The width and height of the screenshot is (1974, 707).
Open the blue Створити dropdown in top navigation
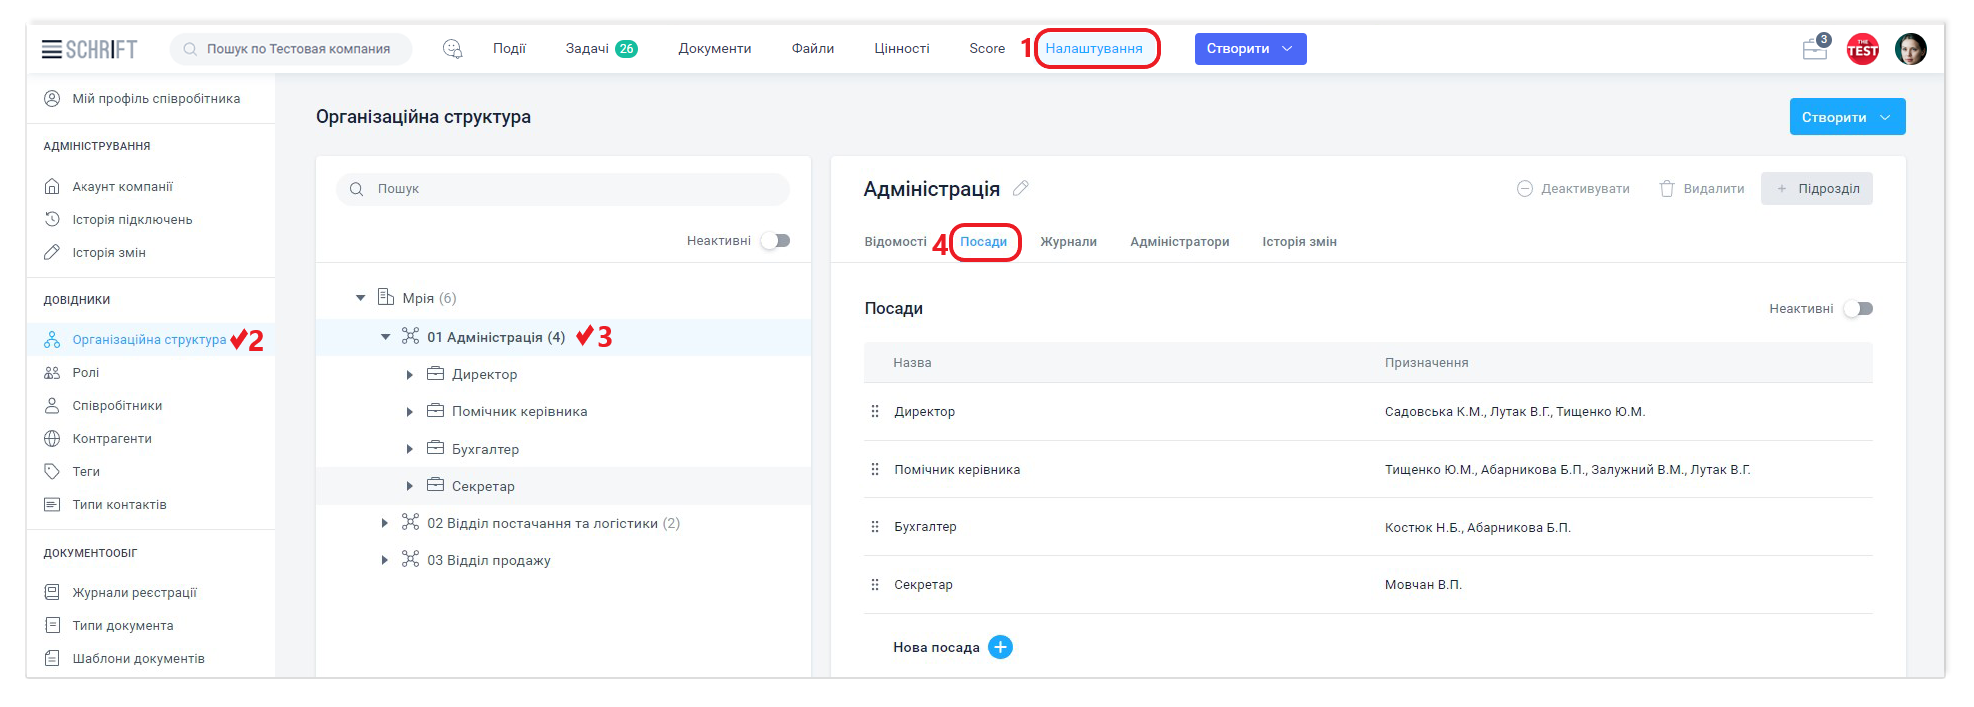[1250, 49]
